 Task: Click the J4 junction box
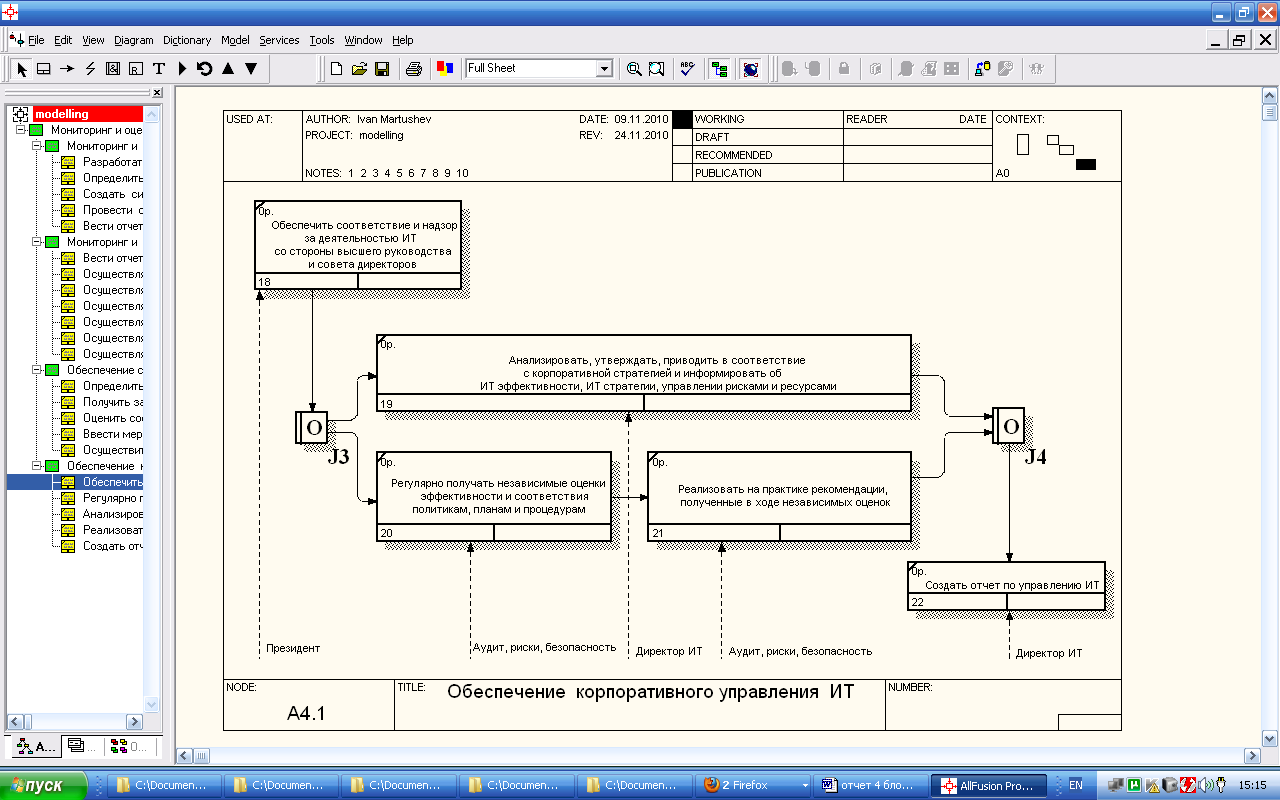tap(1009, 426)
